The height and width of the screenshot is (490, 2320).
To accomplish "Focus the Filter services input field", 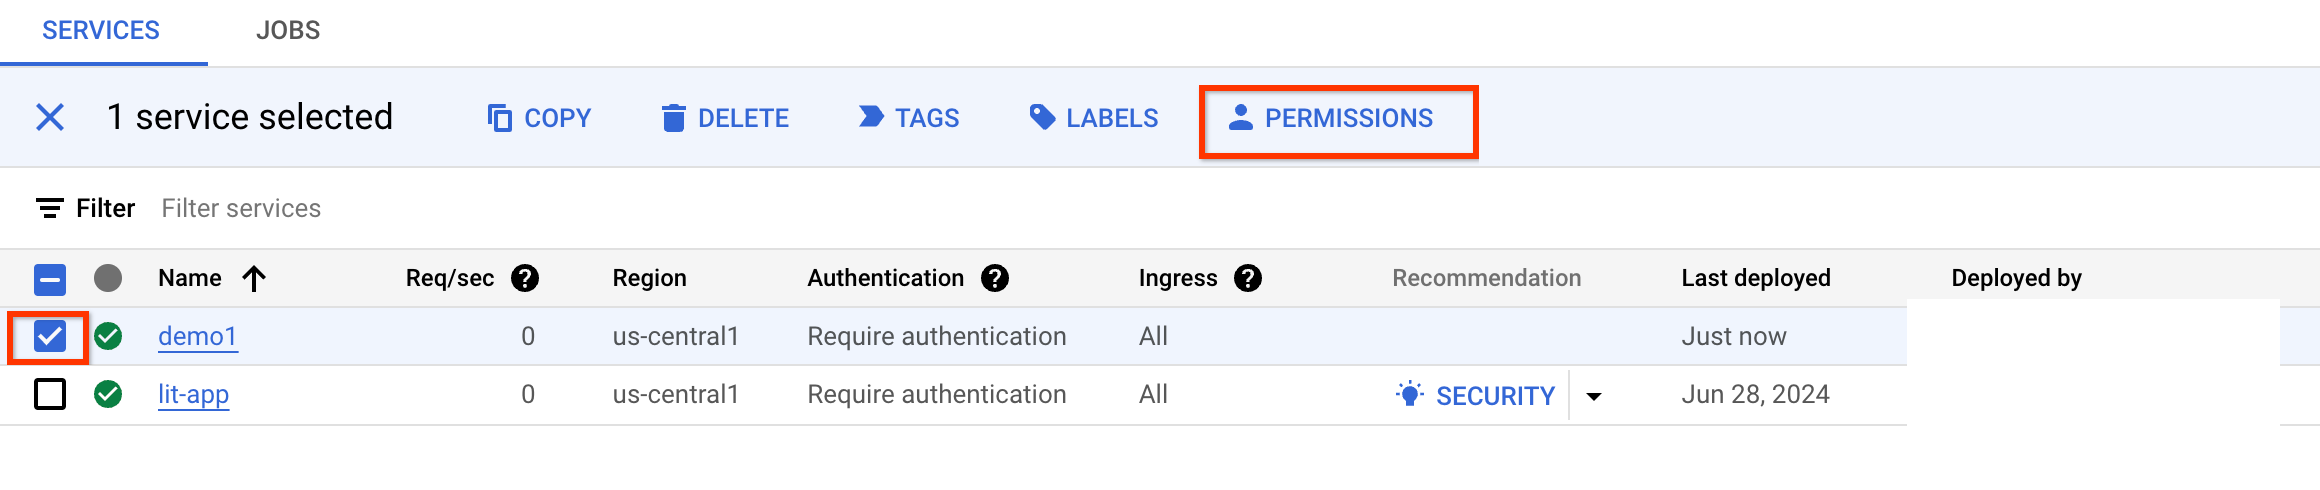I will [x=241, y=208].
